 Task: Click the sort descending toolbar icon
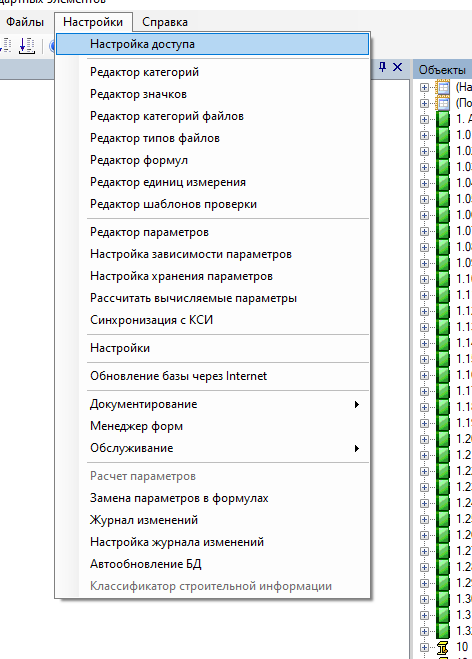[26, 45]
